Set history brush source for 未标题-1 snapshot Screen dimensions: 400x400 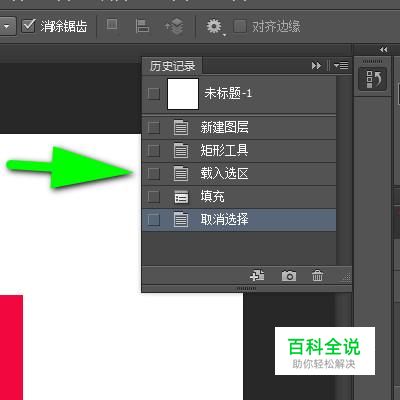153,94
